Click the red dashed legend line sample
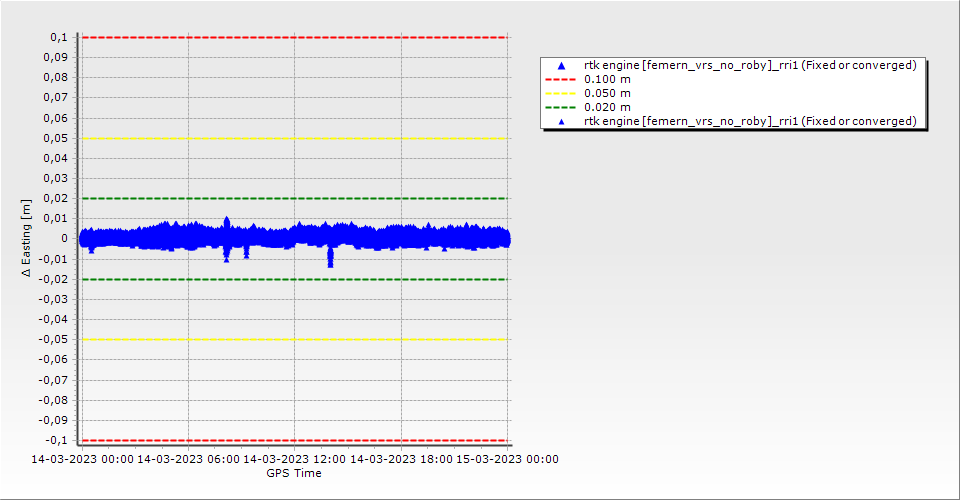This screenshot has height=500, width=960. tap(560, 79)
